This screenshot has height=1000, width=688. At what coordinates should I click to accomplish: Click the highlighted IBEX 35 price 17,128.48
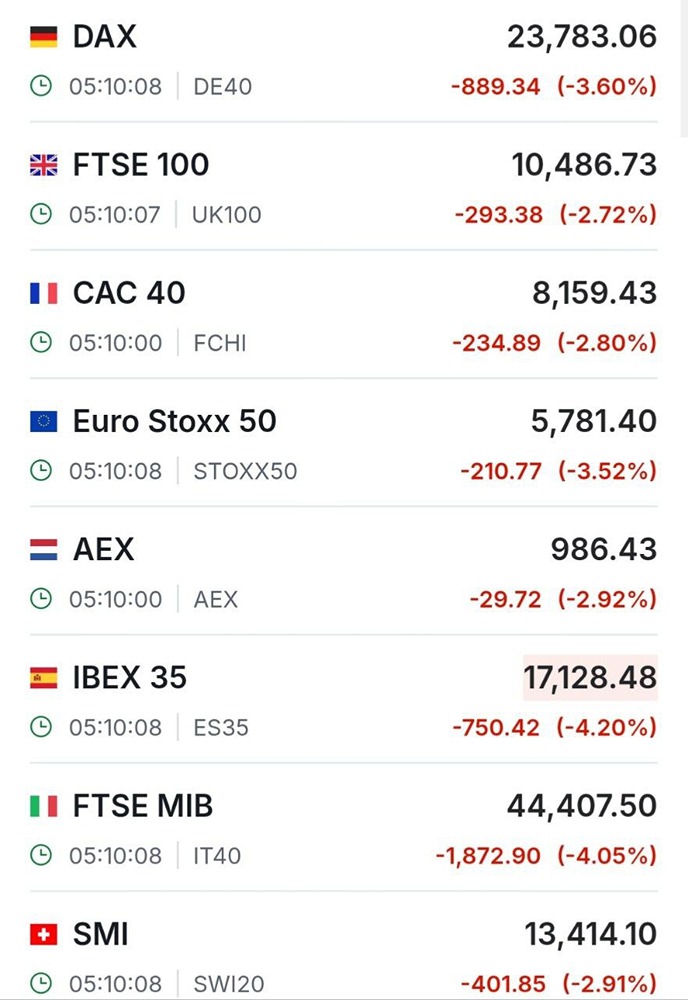590,678
